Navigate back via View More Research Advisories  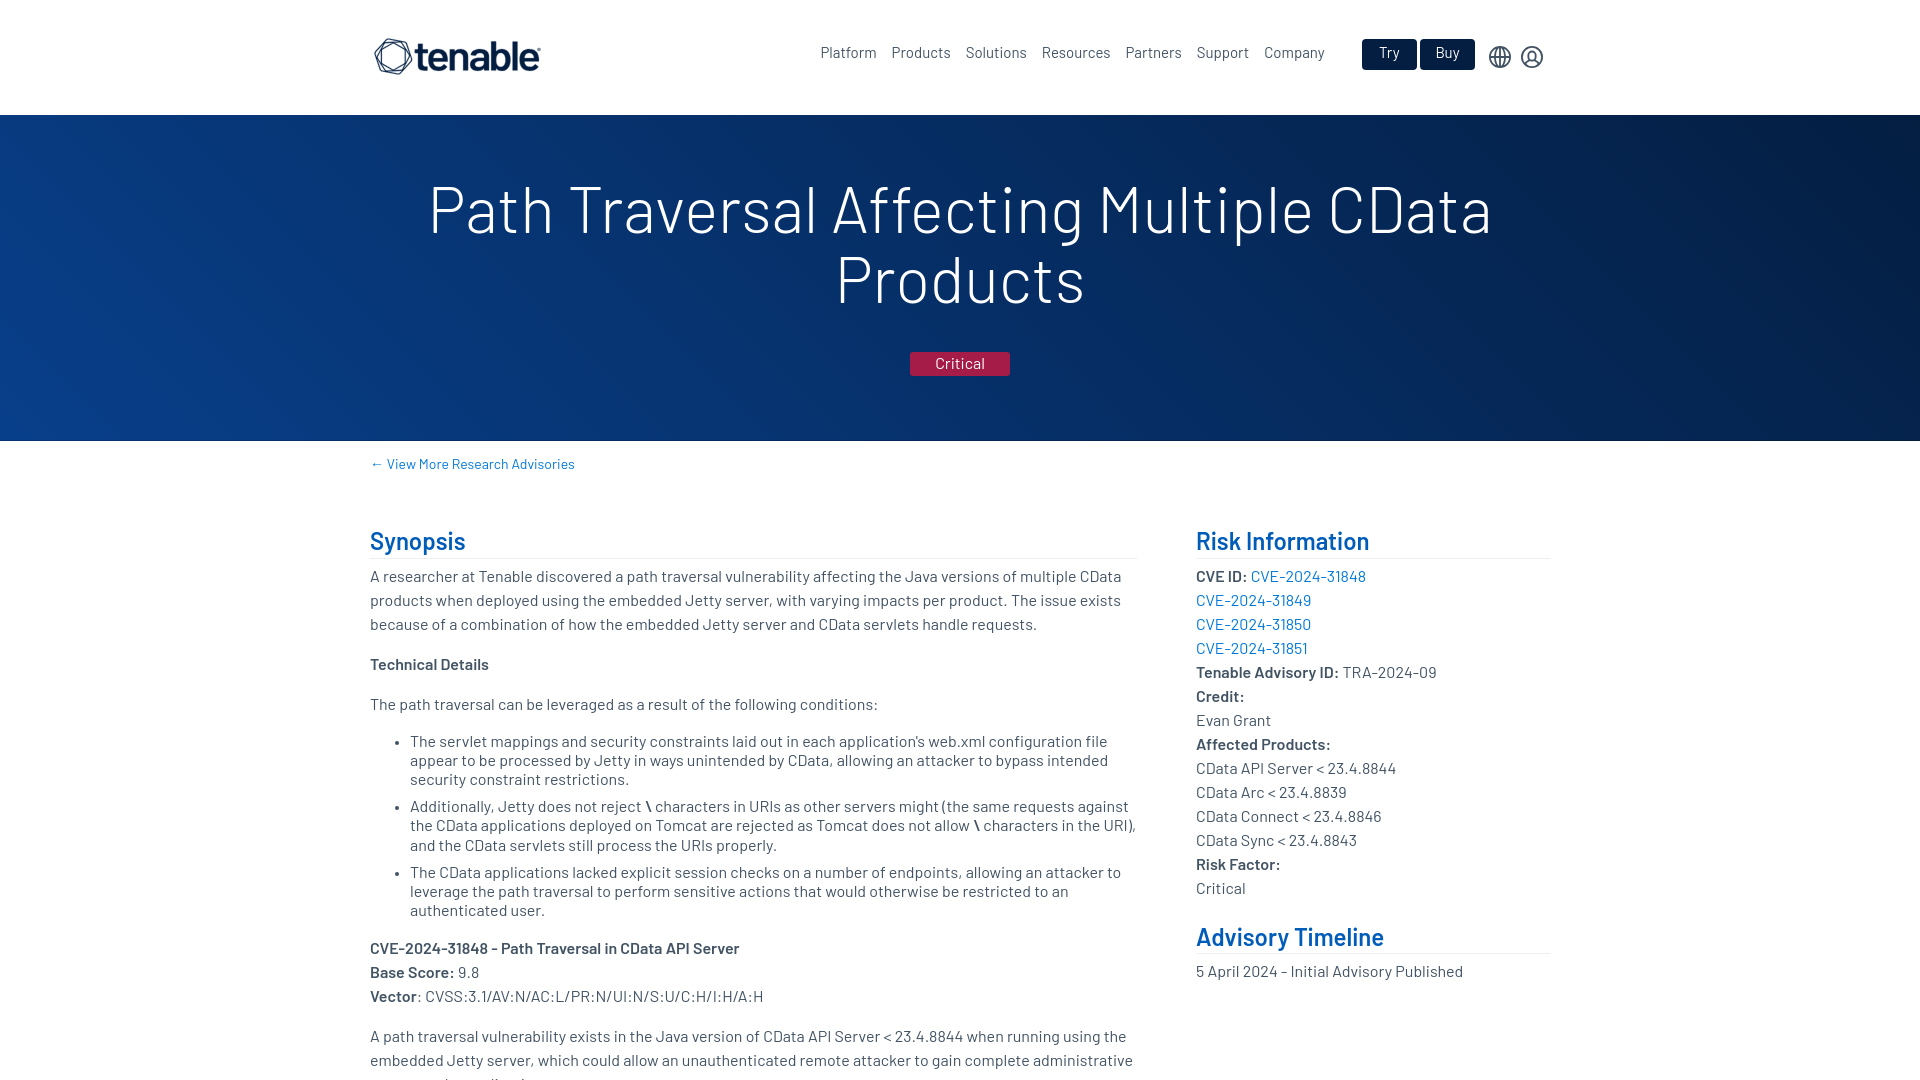pos(472,464)
